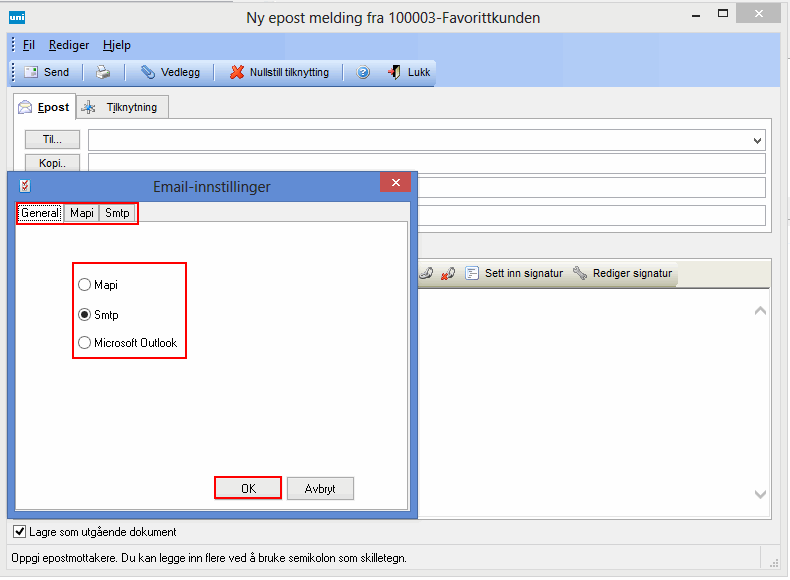This screenshot has height=580, width=790.
Task: Click the Send toolbar button
Action: coord(46,72)
